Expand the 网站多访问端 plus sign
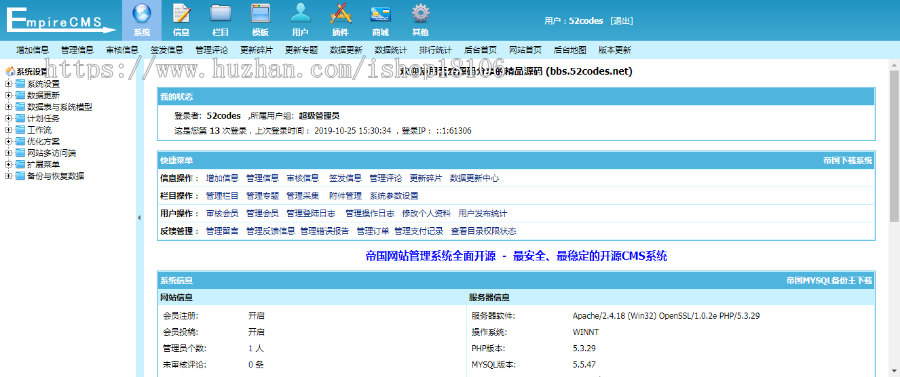This screenshot has height=377, width=900. pos(9,153)
